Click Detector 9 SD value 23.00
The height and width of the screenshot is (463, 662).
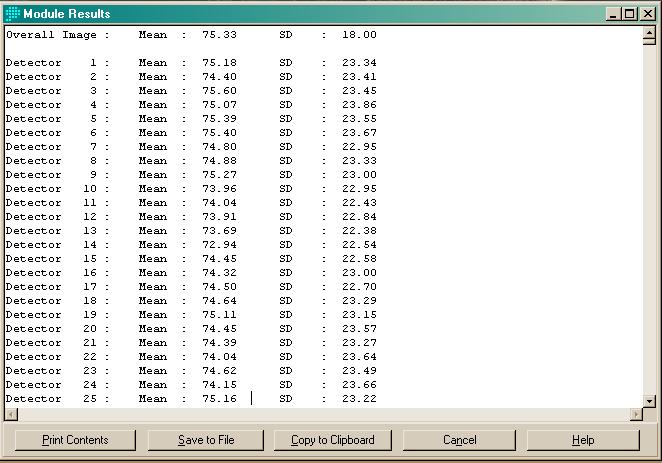click(x=359, y=174)
